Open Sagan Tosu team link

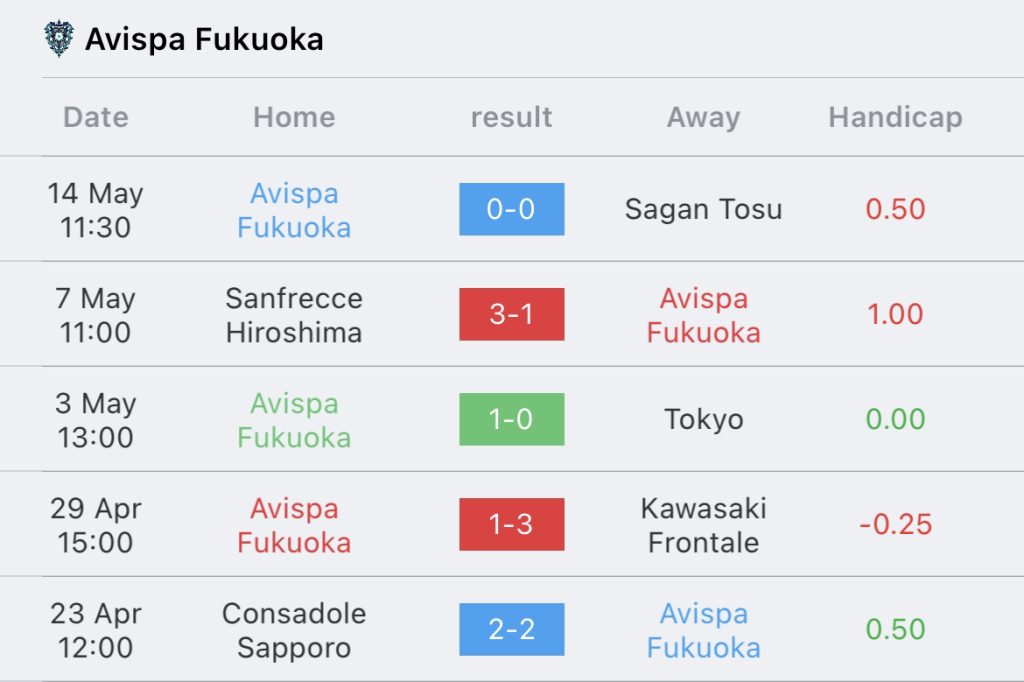[x=703, y=210]
